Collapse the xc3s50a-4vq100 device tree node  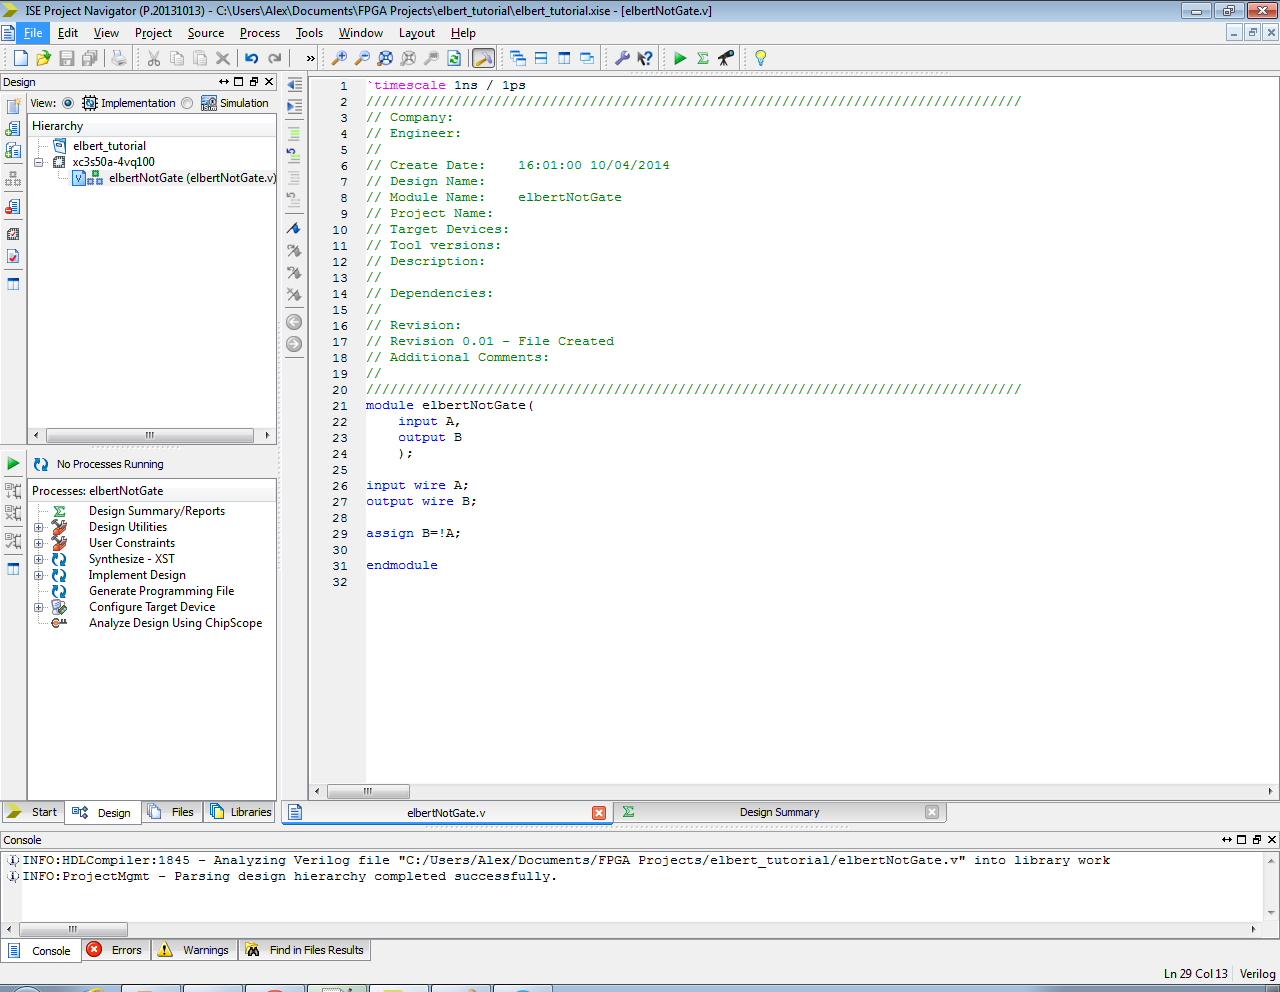click(x=39, y=162)
